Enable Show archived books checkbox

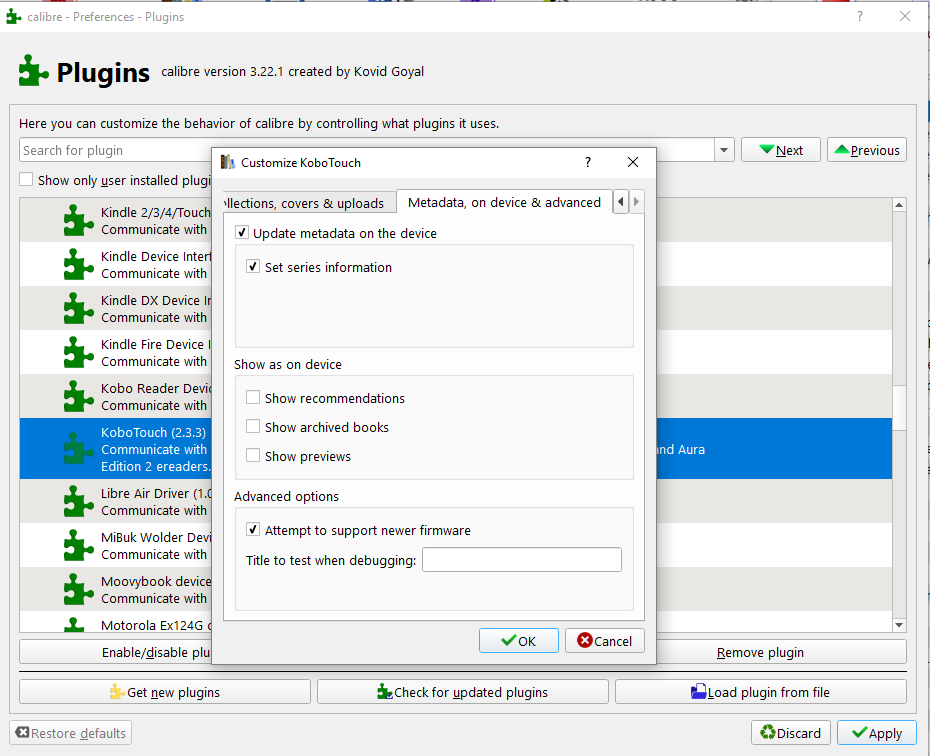pos(253,426)
